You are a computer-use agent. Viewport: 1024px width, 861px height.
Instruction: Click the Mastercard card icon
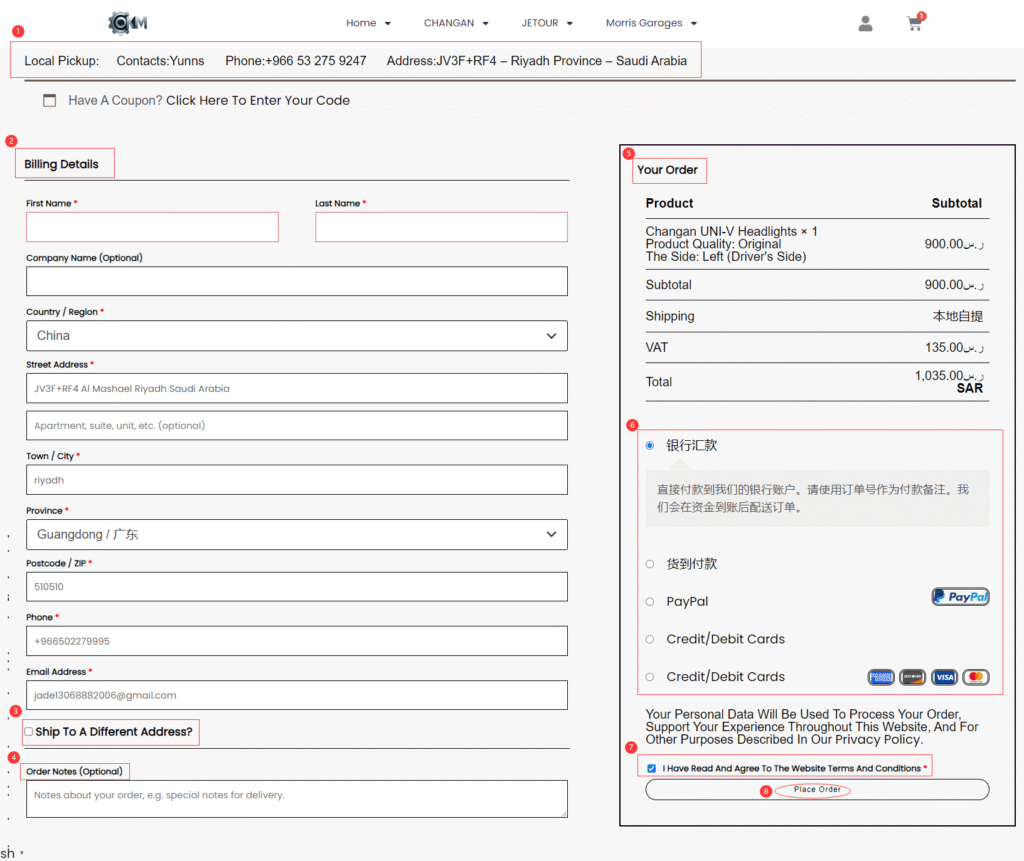976,677
